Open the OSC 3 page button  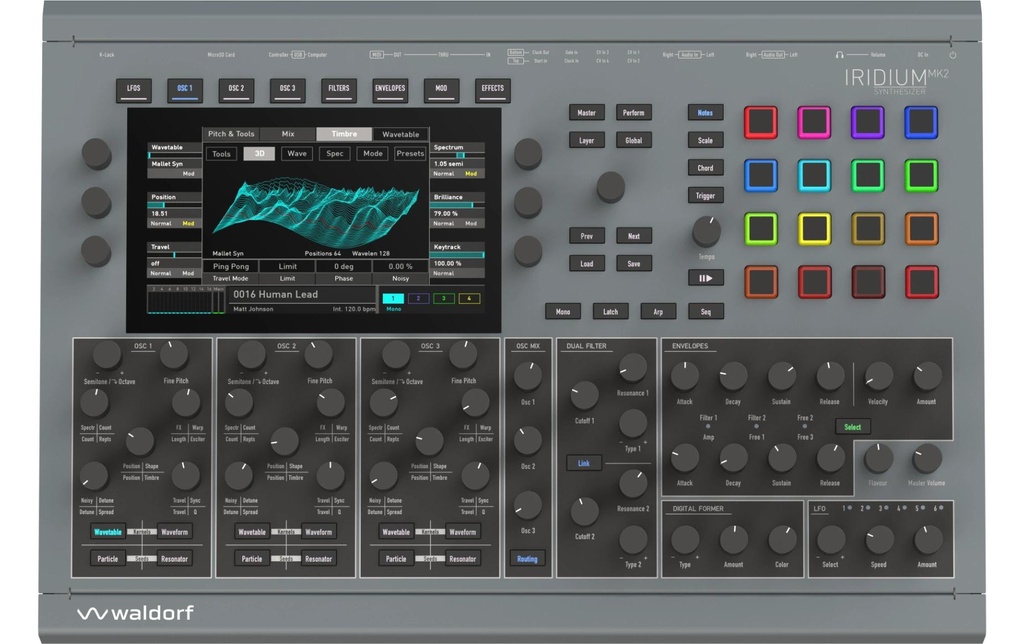click(287, 89)
